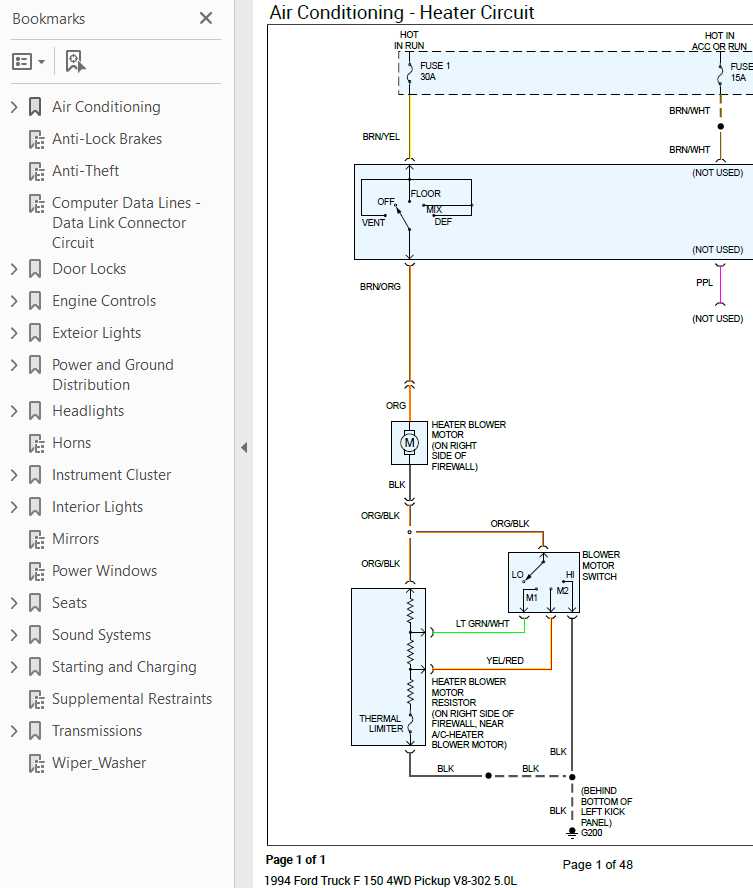Click the Headlights bookmark ribbon icon
This screenshot has height=888, width=753.
click(x=35, y=411)
